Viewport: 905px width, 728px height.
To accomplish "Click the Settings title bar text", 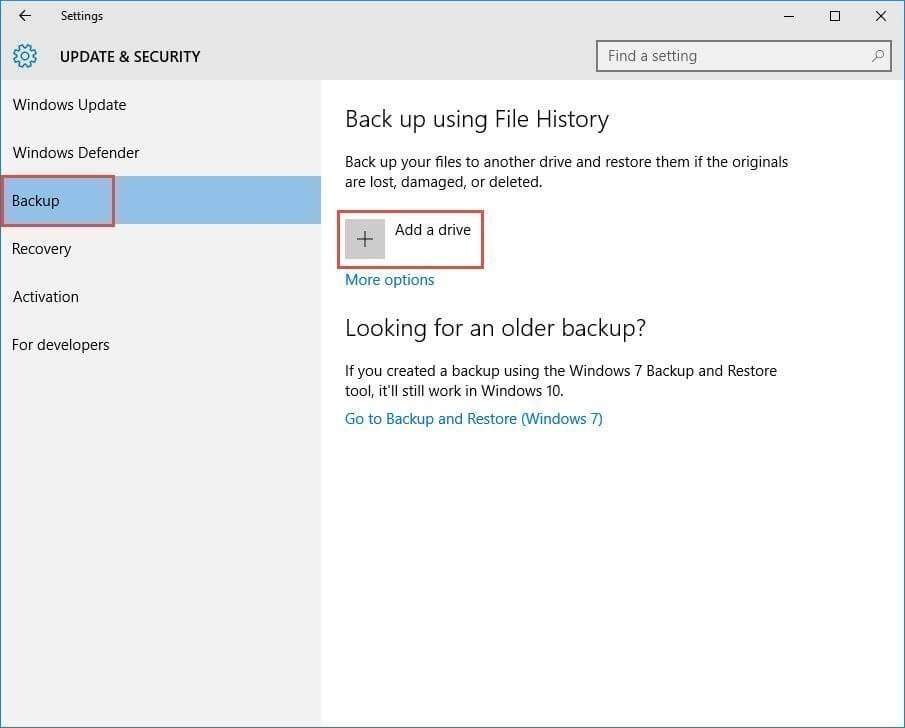I will click(x=81, y=16).
